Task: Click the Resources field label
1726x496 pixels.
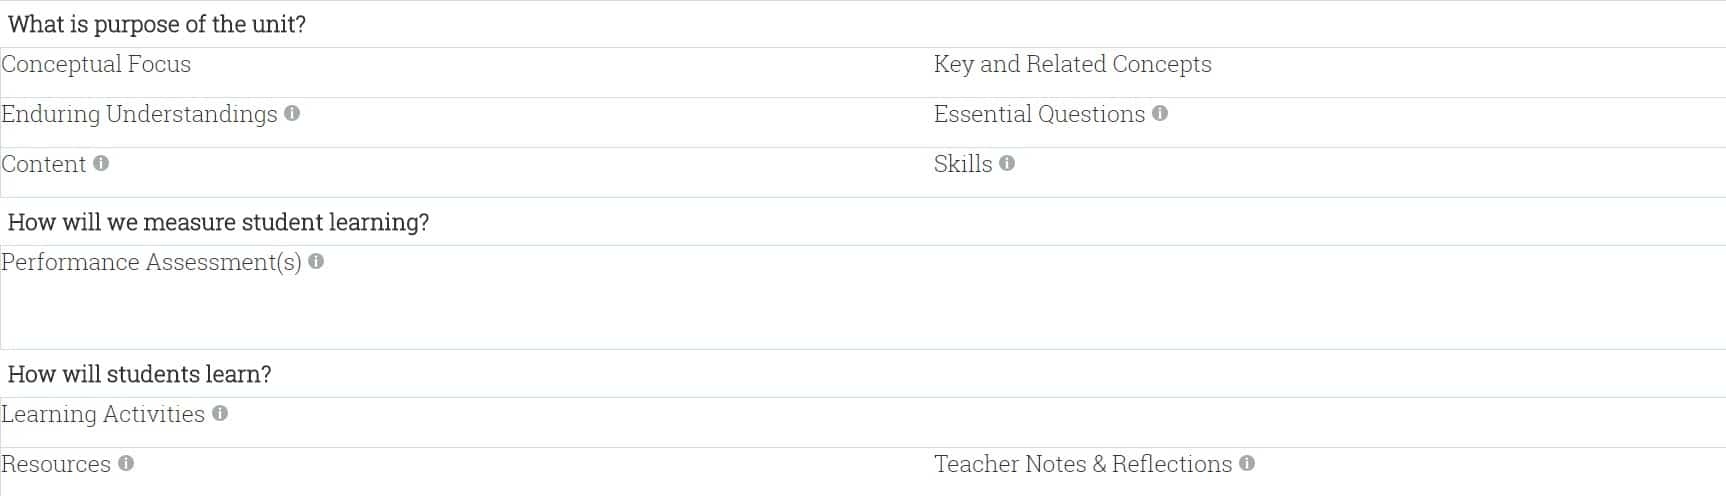Action: [56, 465]
